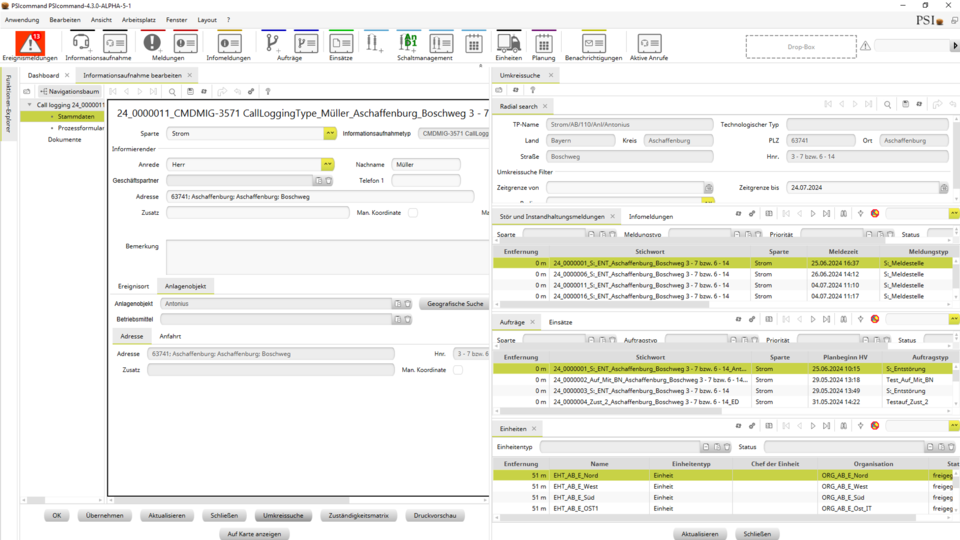The width and height of the screenshot is (960, 540).
Task: Click Bemerkung text area
Action: [x=328, y=257]
